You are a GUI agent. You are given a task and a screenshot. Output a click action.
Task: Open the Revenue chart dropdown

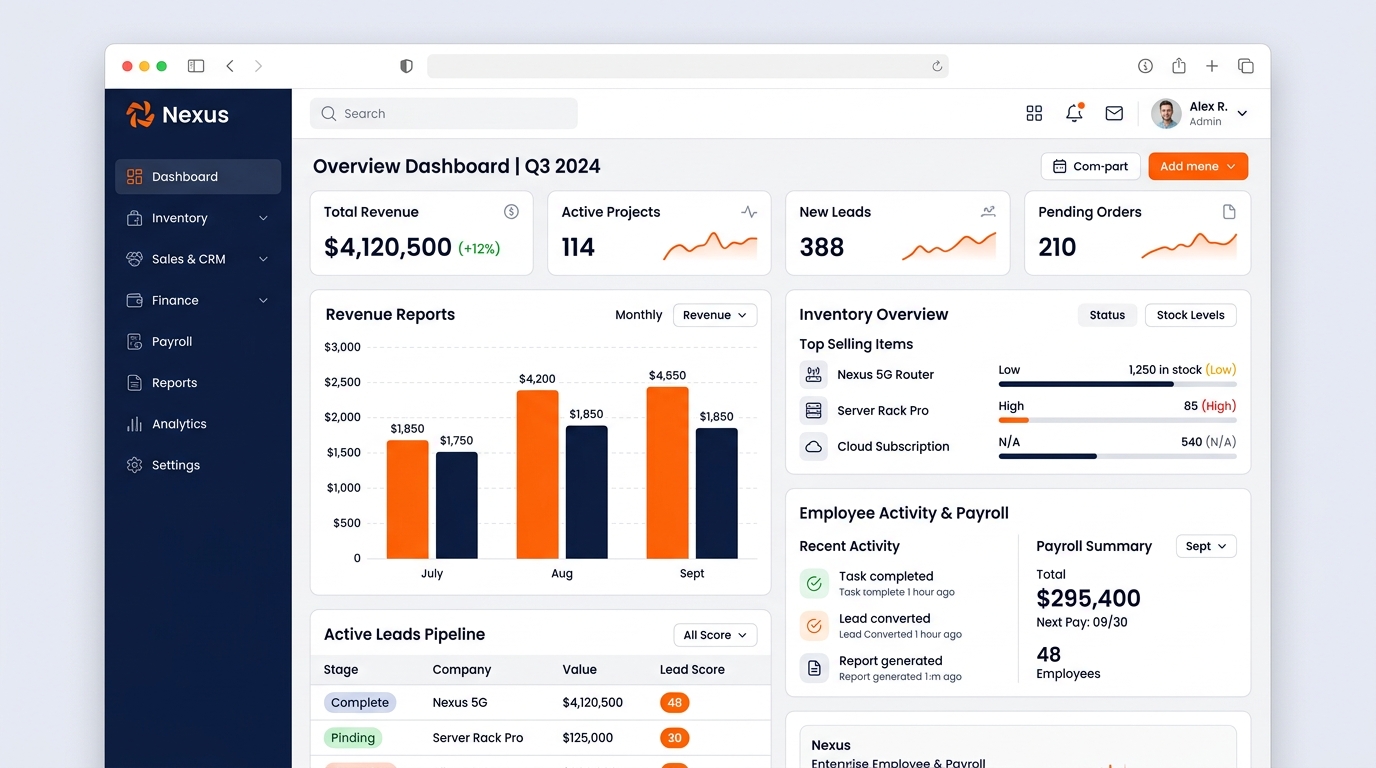pyautogui.click(x=715, y=315)
